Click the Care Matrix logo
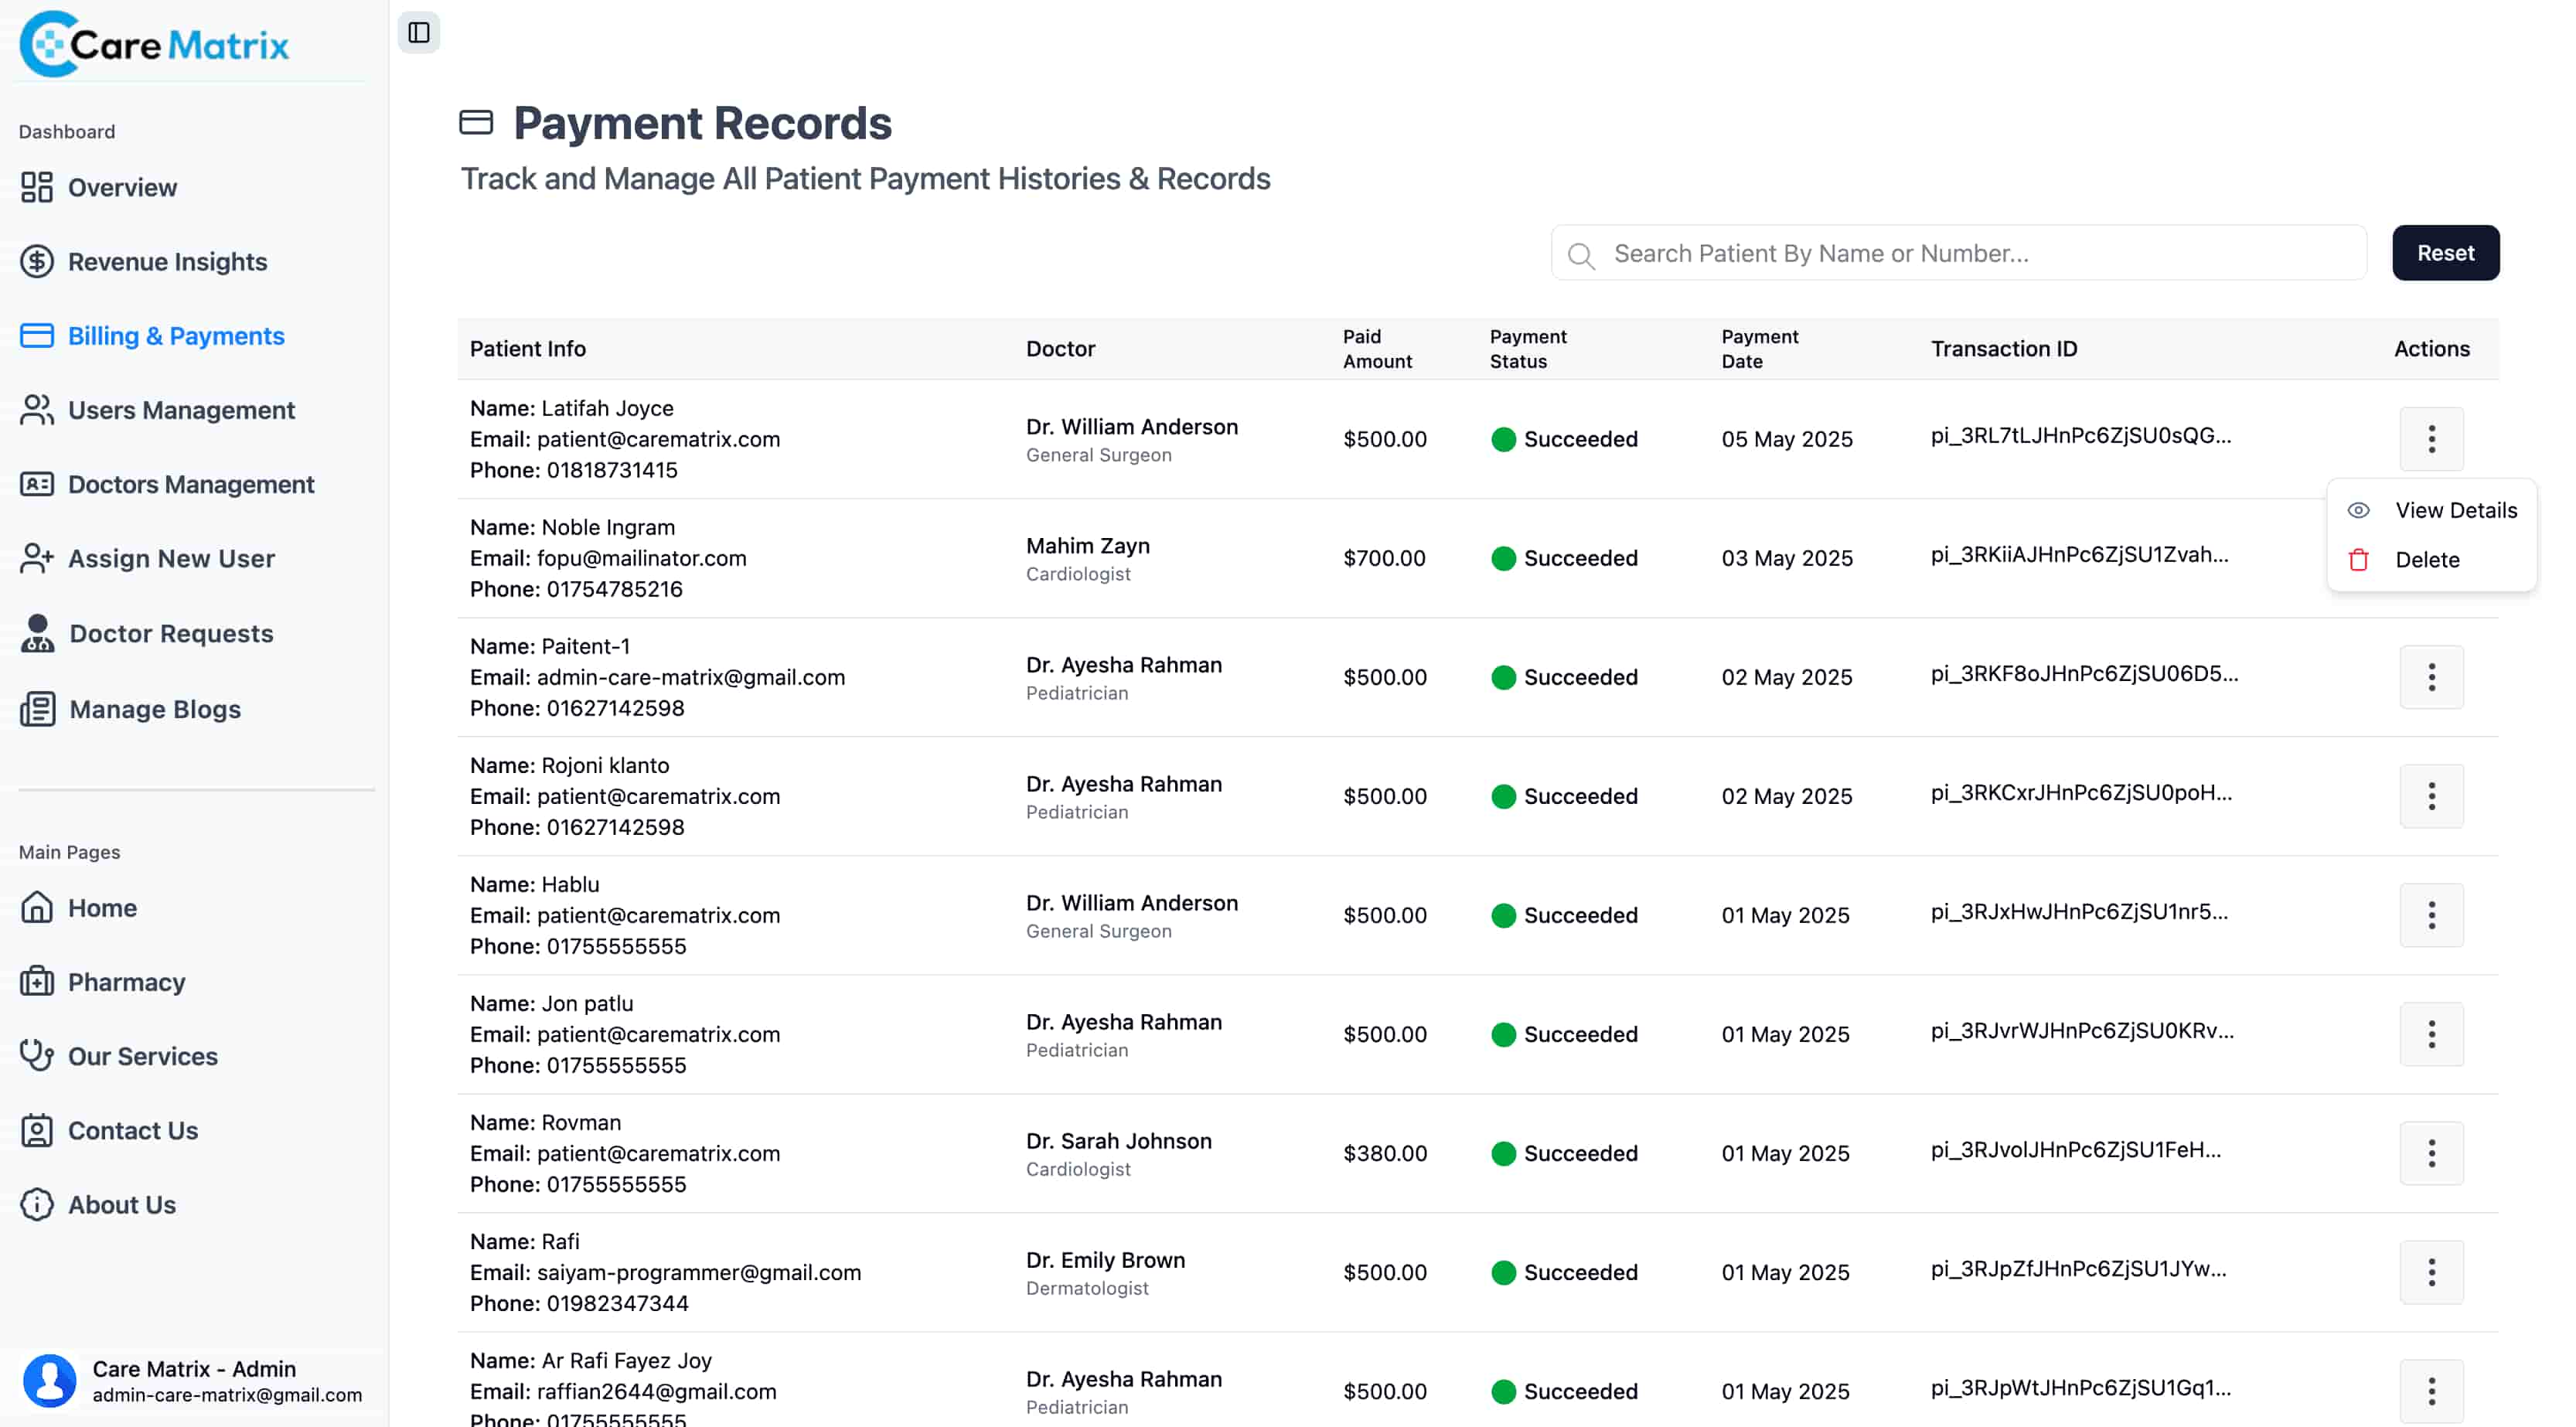The image size is (2576, 1427). [155, 44]
